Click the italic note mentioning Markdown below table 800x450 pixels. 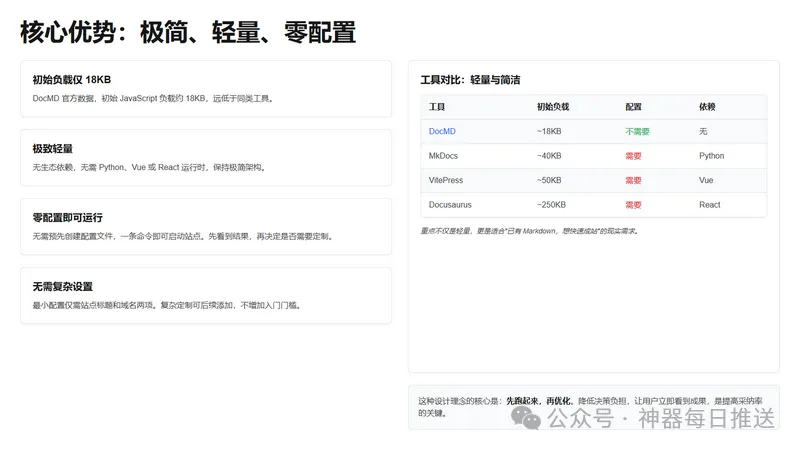(x=530, y=231)
